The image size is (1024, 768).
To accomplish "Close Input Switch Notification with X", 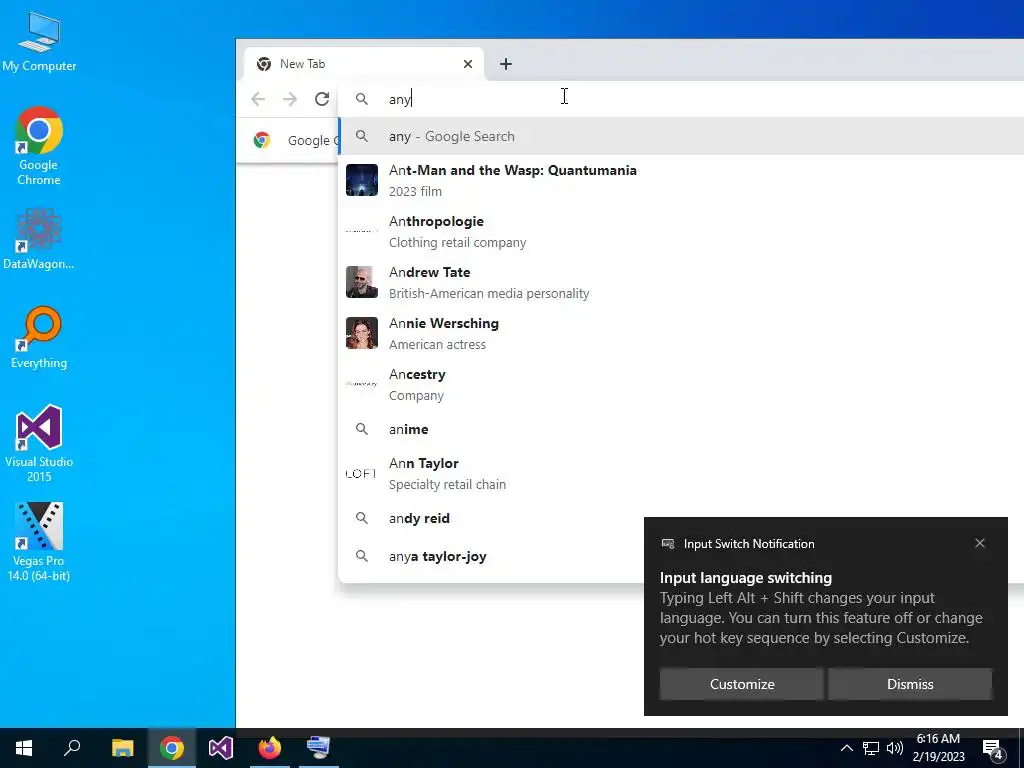I will click(980, 543).
